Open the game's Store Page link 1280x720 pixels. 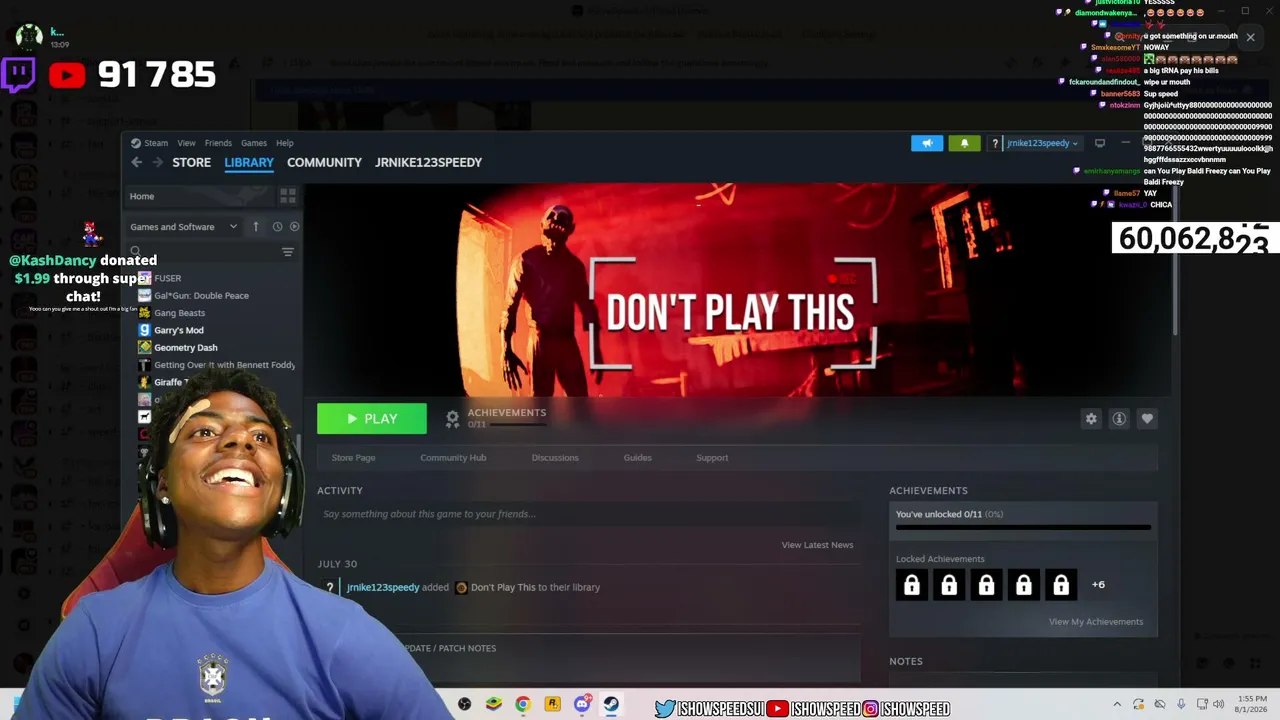pos(353,458)
